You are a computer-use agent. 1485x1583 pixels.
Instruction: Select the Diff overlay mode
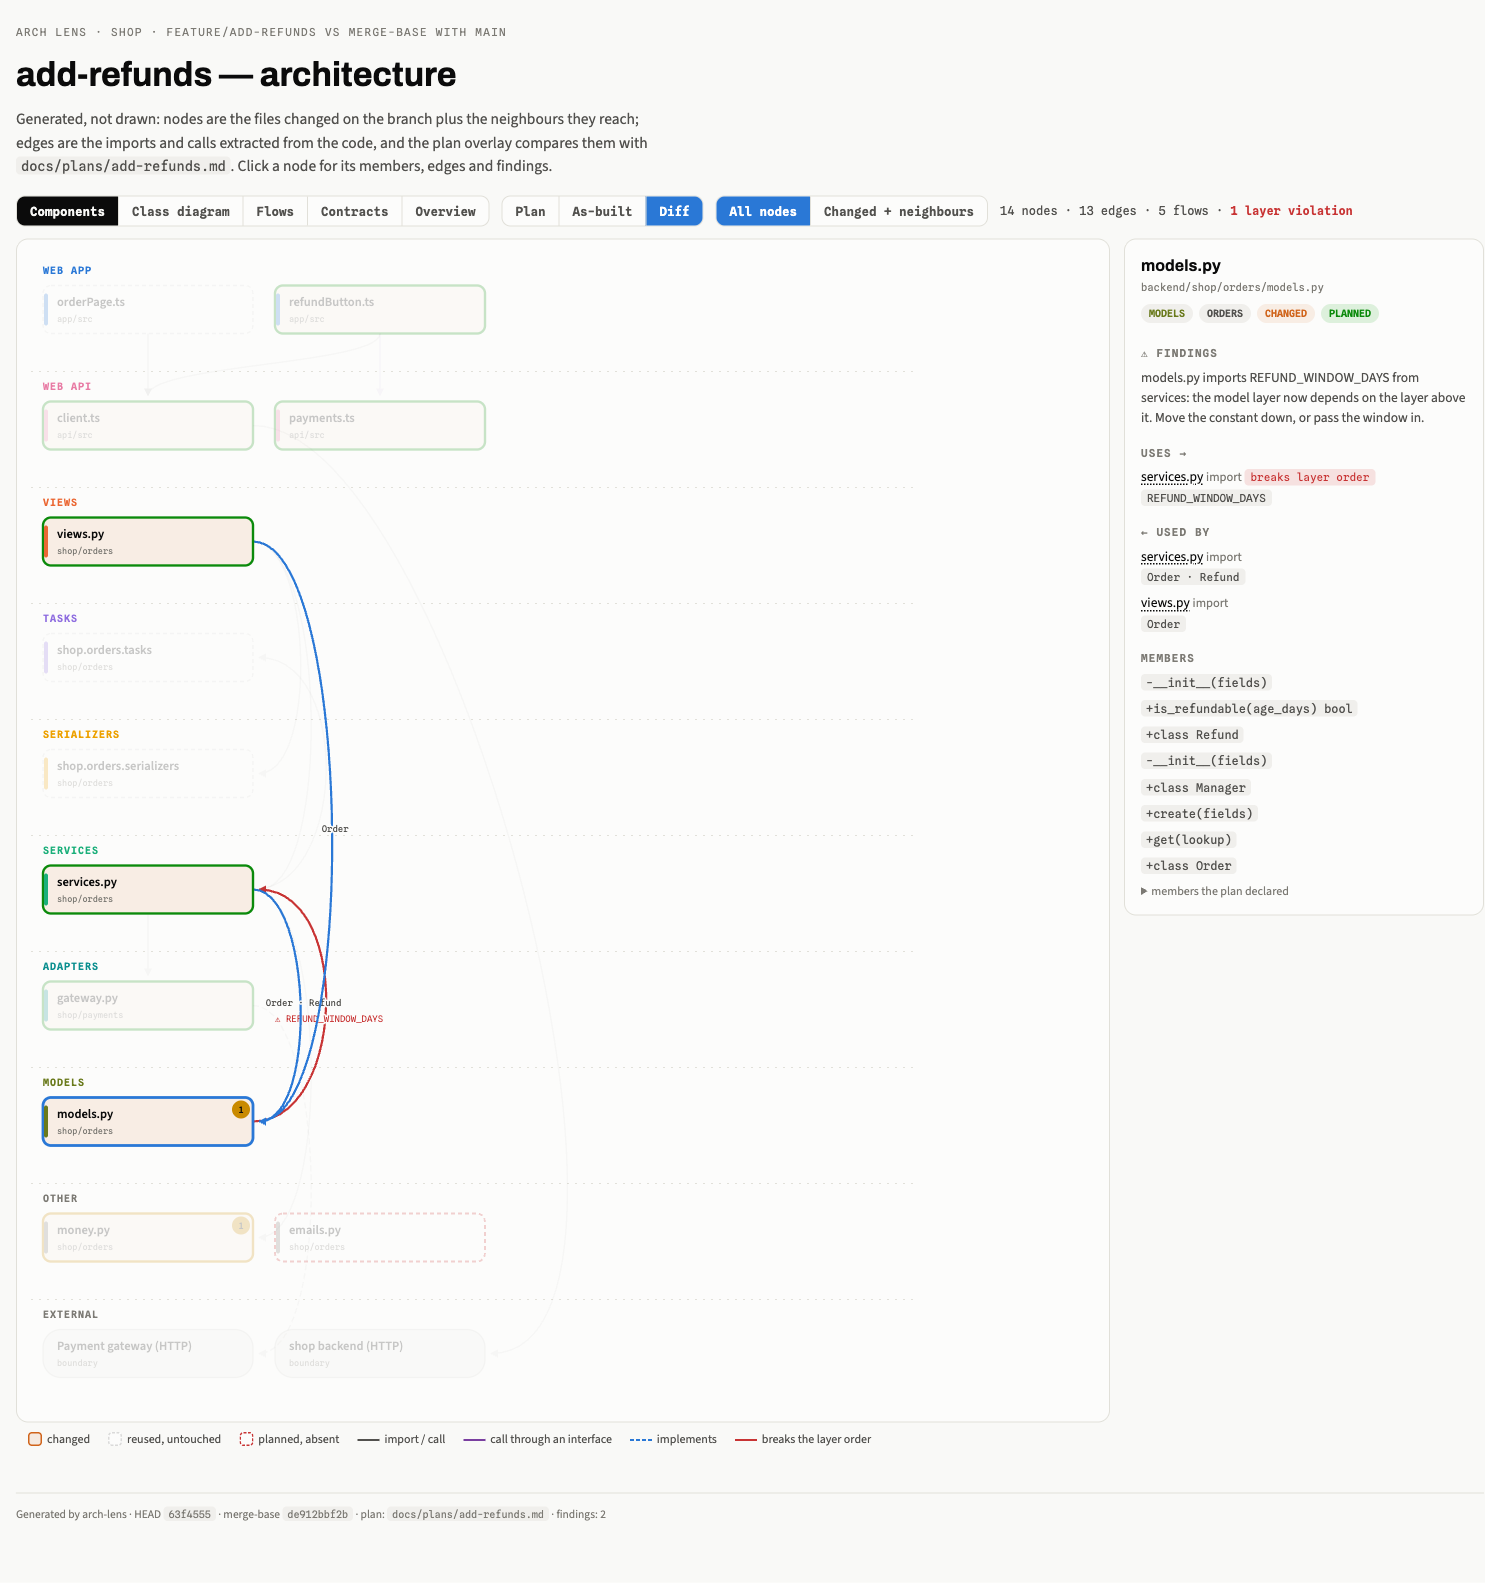[x=674, y=211]
